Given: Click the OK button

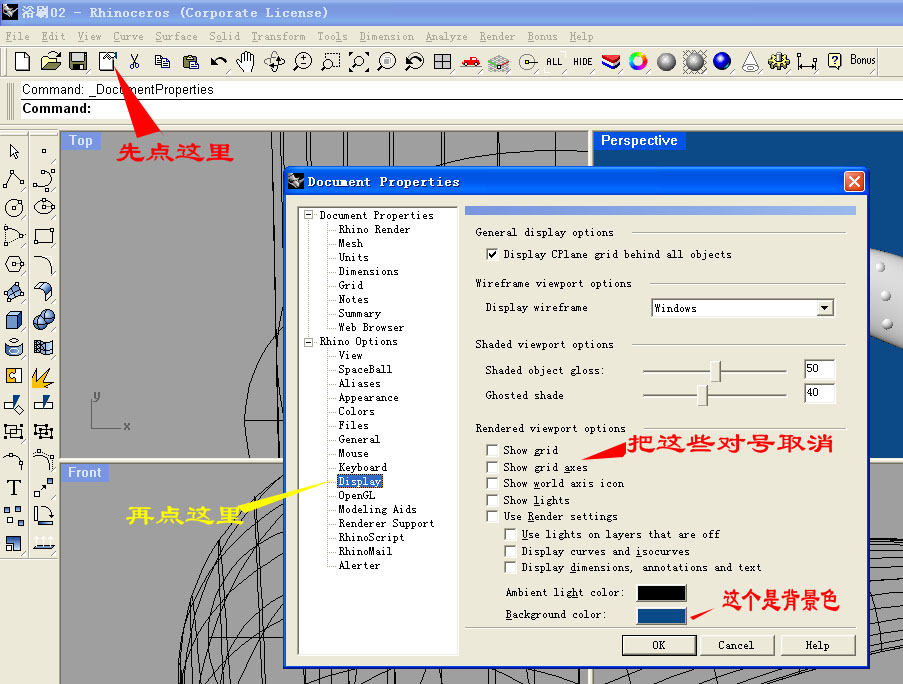Looking at the screenshot, I should click(x=658, y=645).
